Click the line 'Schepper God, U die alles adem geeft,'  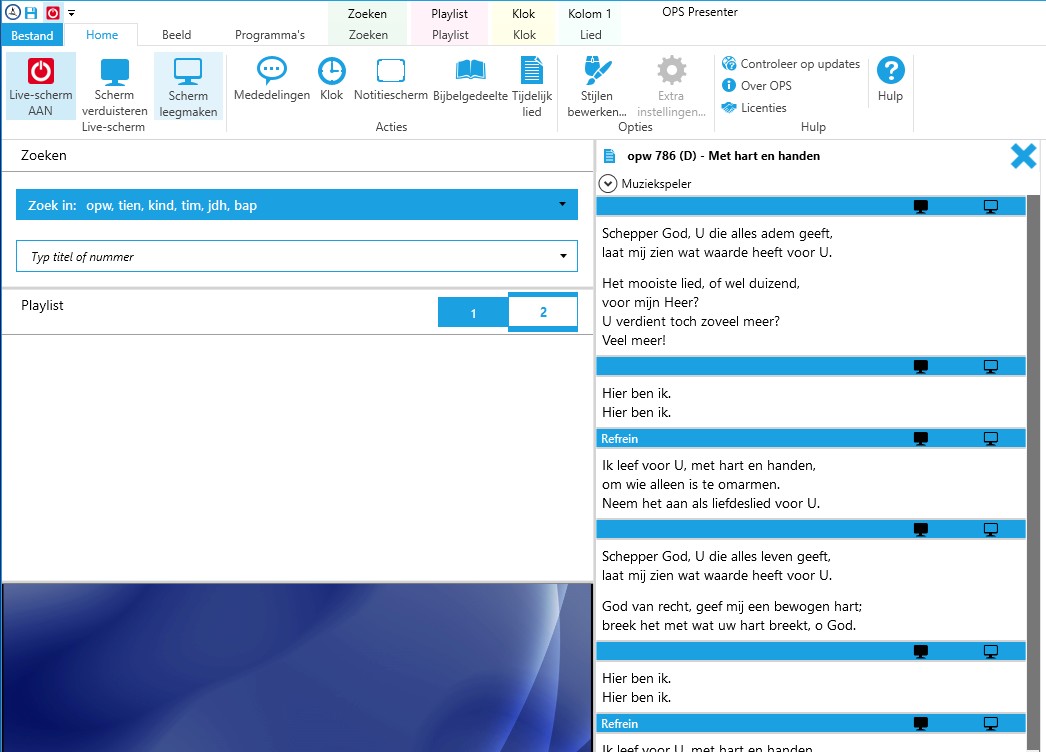pyautogui.click(x=717, y=234)
